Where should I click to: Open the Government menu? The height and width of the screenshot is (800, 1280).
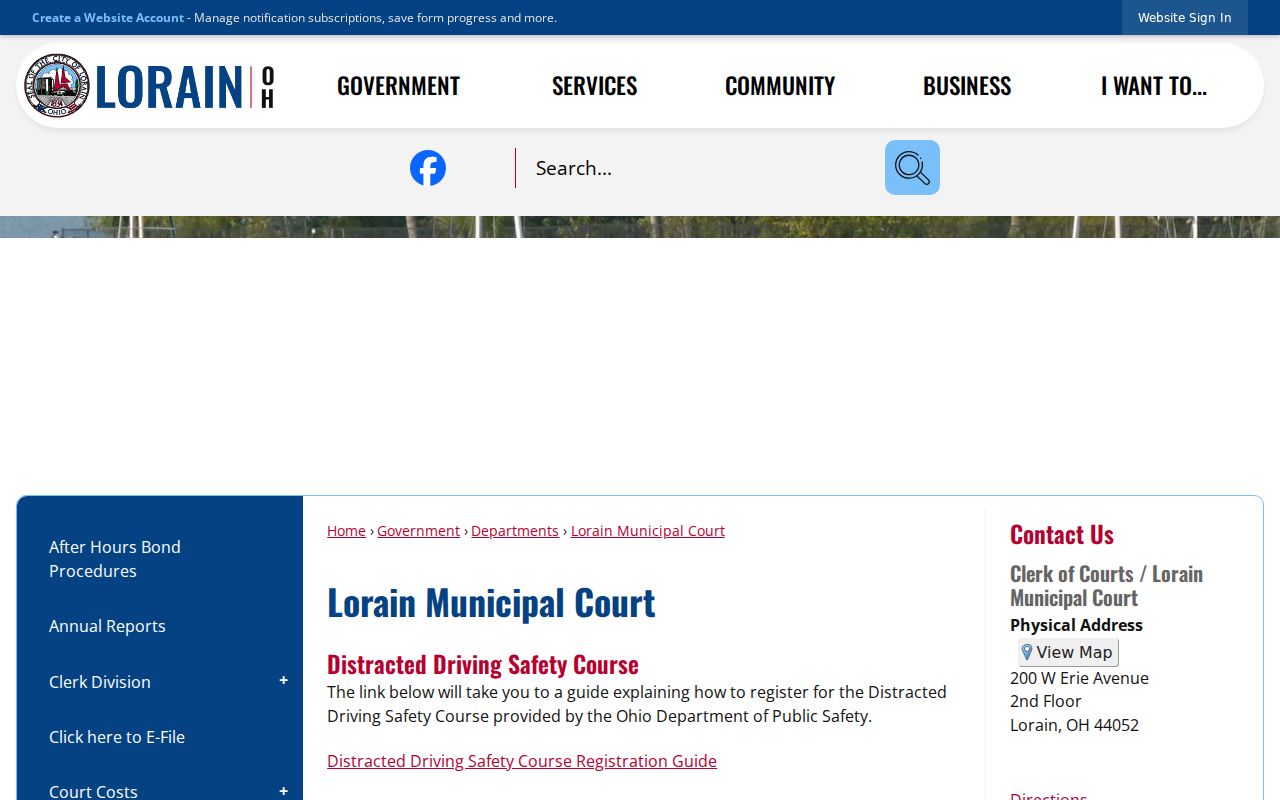click(x=398, y=86)
